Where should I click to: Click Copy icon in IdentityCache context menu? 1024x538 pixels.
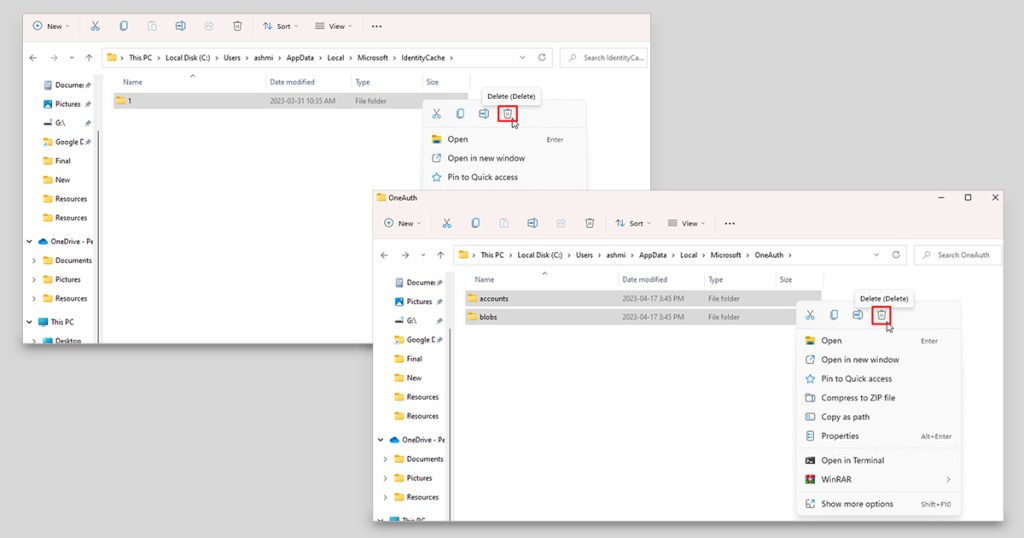click(x=460, y=114)
